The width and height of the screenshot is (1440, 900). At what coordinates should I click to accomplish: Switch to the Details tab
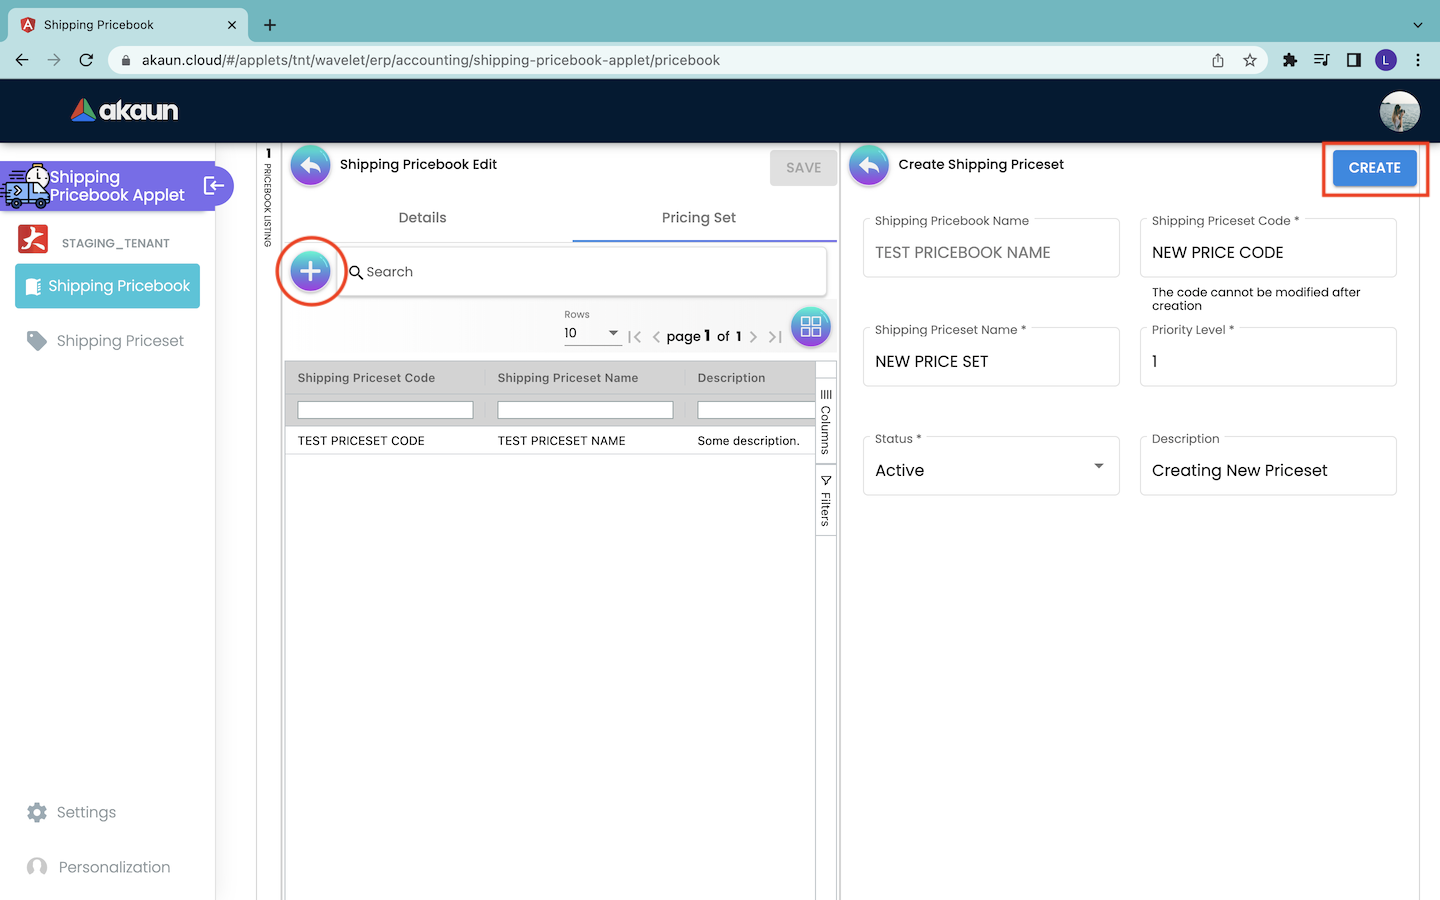[x=422, y=218]
